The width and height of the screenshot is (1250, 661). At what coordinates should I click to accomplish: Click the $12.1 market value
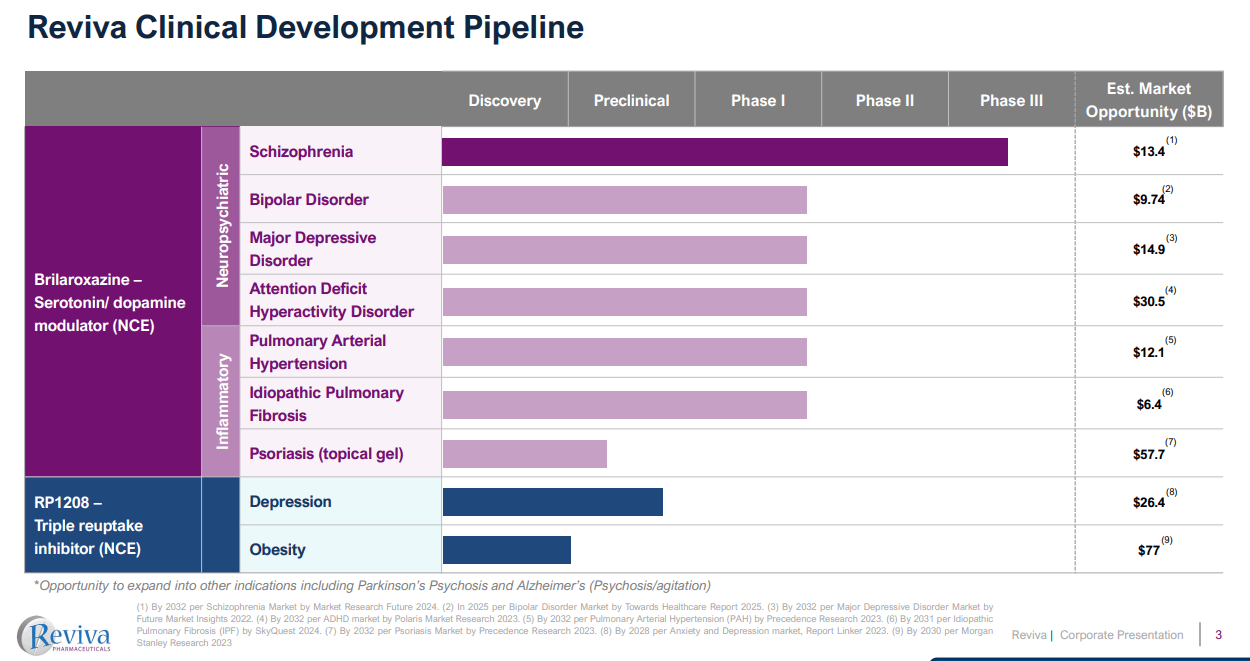point(1149,352)
